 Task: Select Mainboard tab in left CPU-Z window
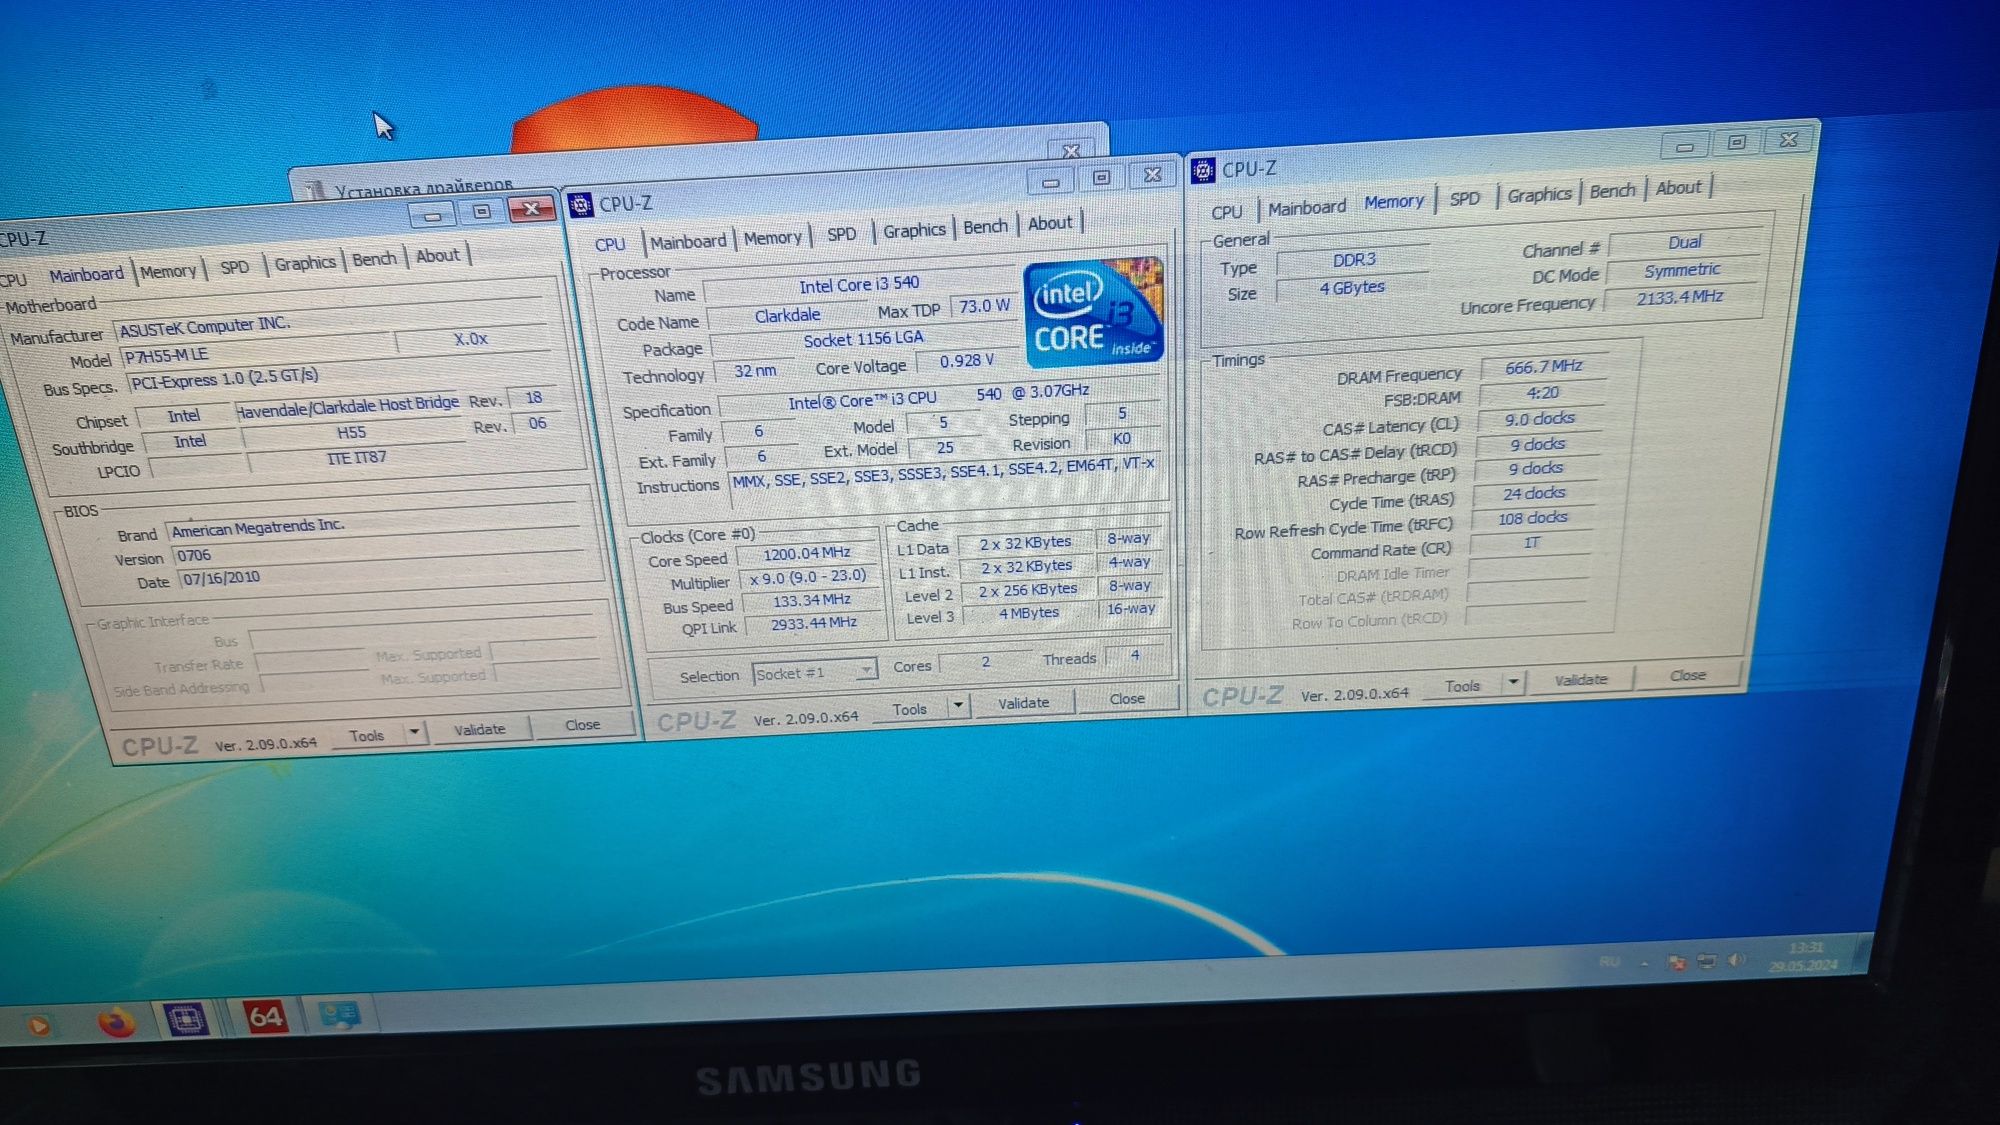click(x=87, y=275)
